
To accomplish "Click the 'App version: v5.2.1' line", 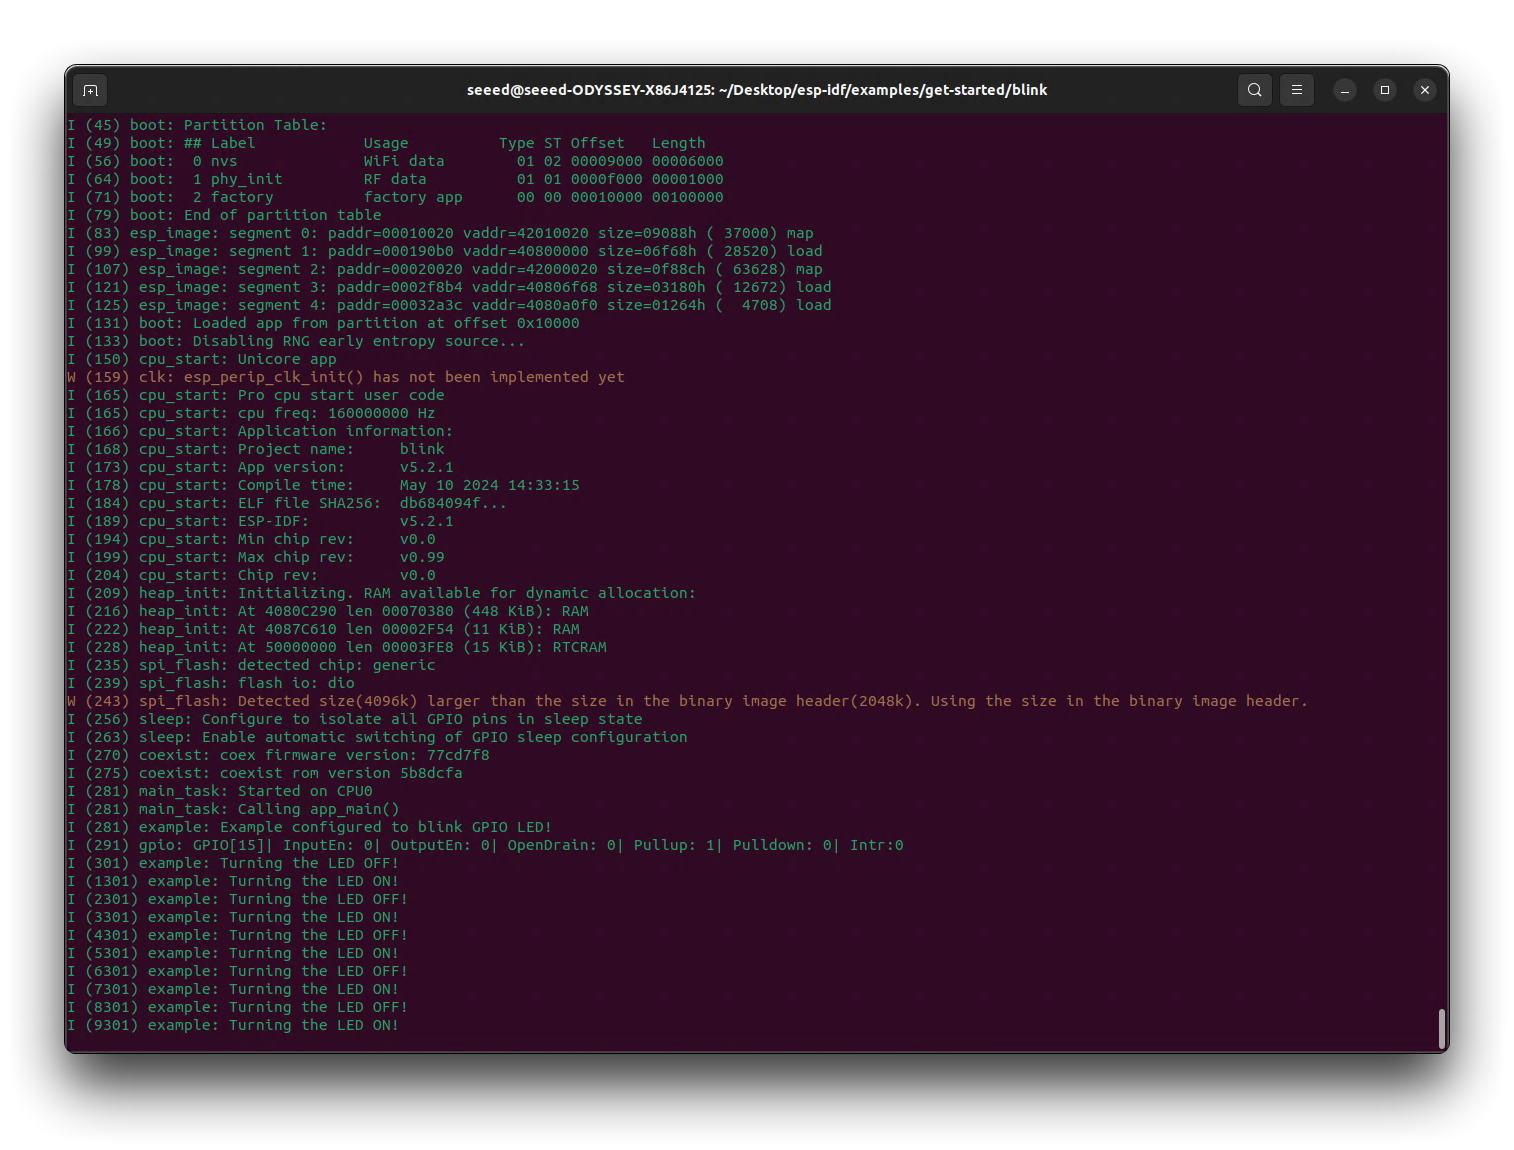I will [260, 467].
